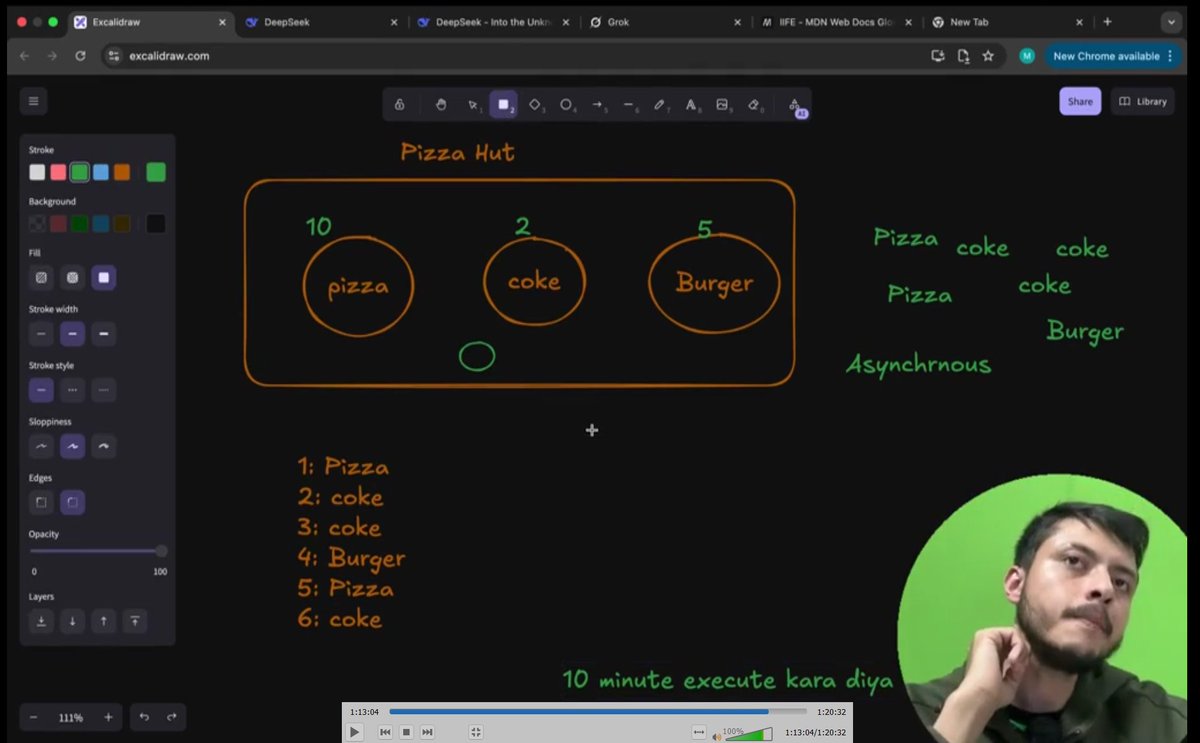Reload the Excalidraw page

[x=80, y=56]
